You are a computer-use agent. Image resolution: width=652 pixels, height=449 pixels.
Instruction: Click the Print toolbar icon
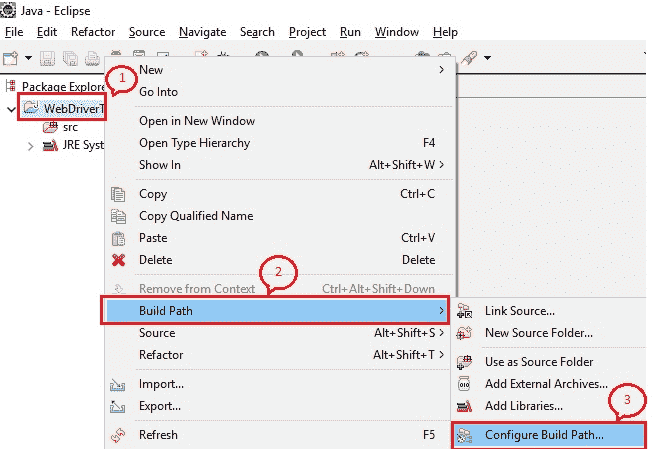(92, 58)
